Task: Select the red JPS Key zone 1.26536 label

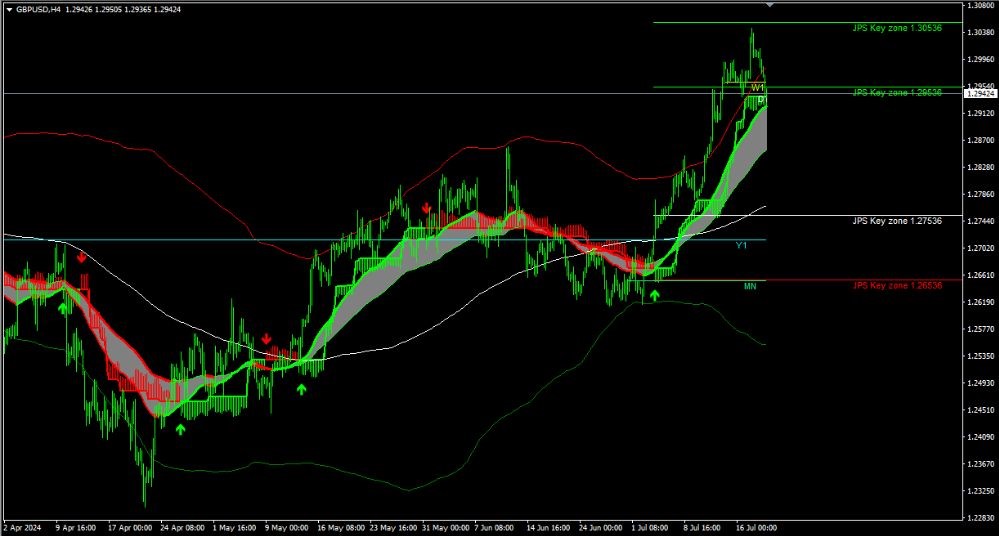Action: click(x=897, y=285)
